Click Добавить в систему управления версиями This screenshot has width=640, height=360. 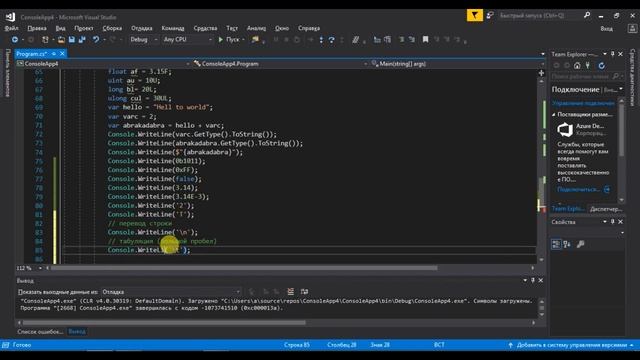(x=572, y=345)
